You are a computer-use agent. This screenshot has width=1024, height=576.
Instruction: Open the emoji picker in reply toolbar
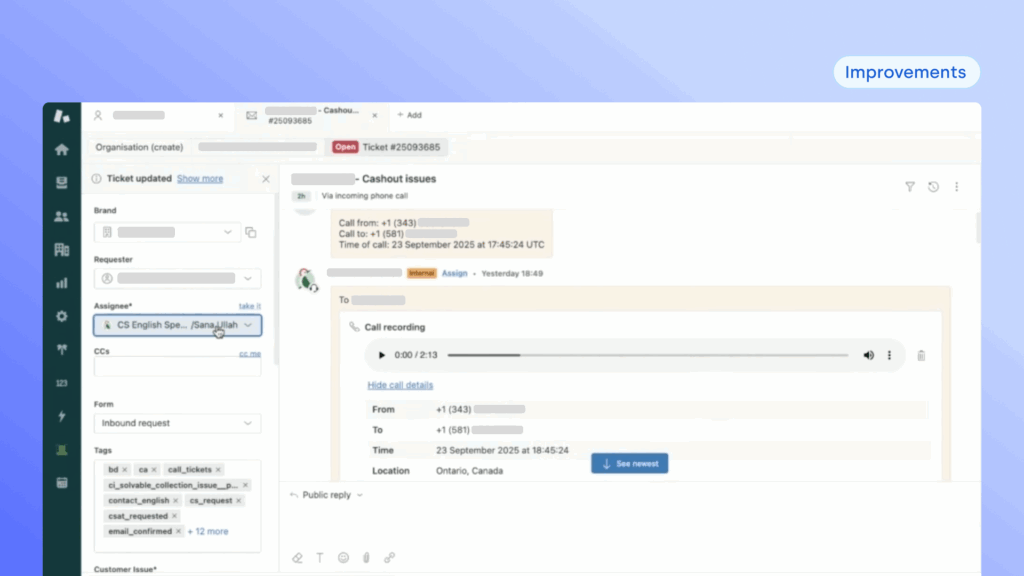click(x=343, y=558)
